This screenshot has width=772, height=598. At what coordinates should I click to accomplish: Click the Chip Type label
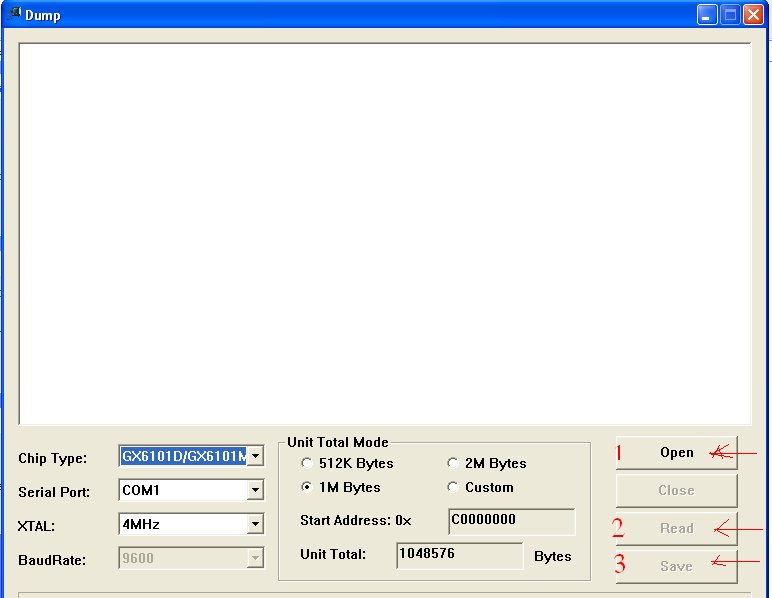click(x=53, y=458)
